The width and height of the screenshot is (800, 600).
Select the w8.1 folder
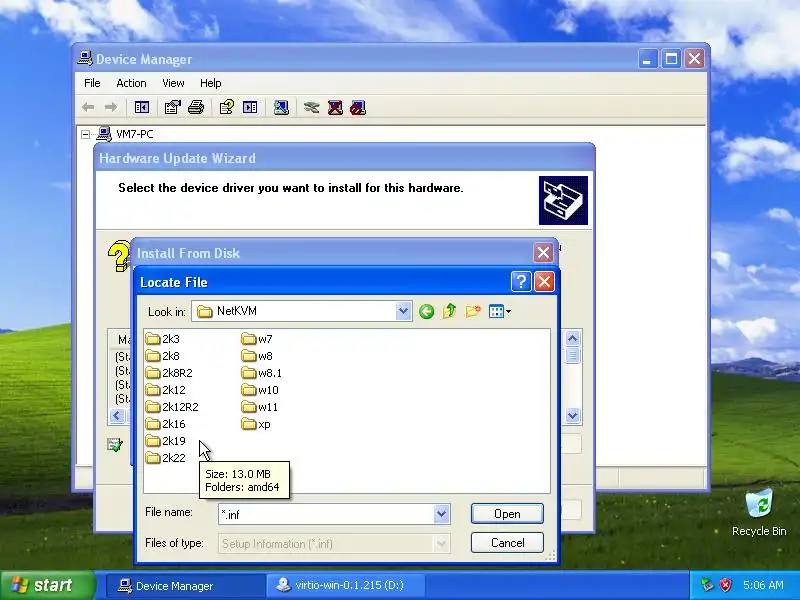pos(262,373)
